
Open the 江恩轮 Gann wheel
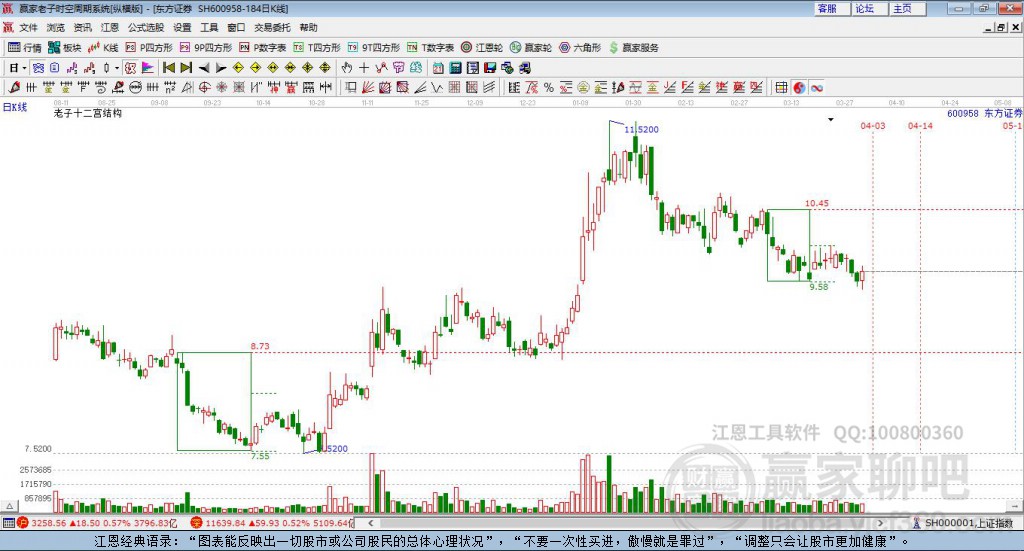pyautogui.click(x=482, y=48)
